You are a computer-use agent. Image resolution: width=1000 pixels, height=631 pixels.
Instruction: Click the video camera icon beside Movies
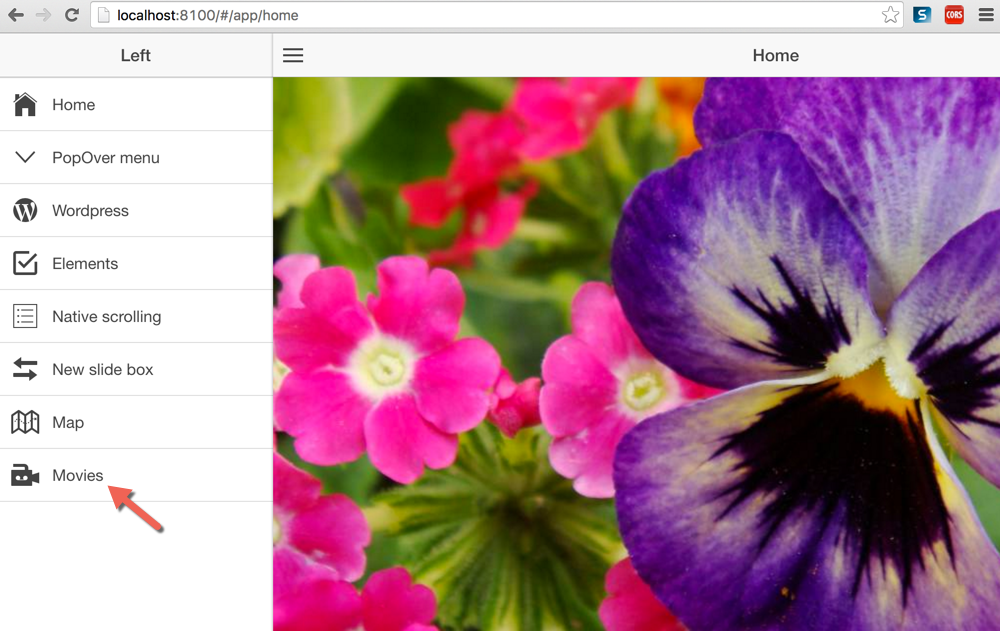(x=25, y=475)
